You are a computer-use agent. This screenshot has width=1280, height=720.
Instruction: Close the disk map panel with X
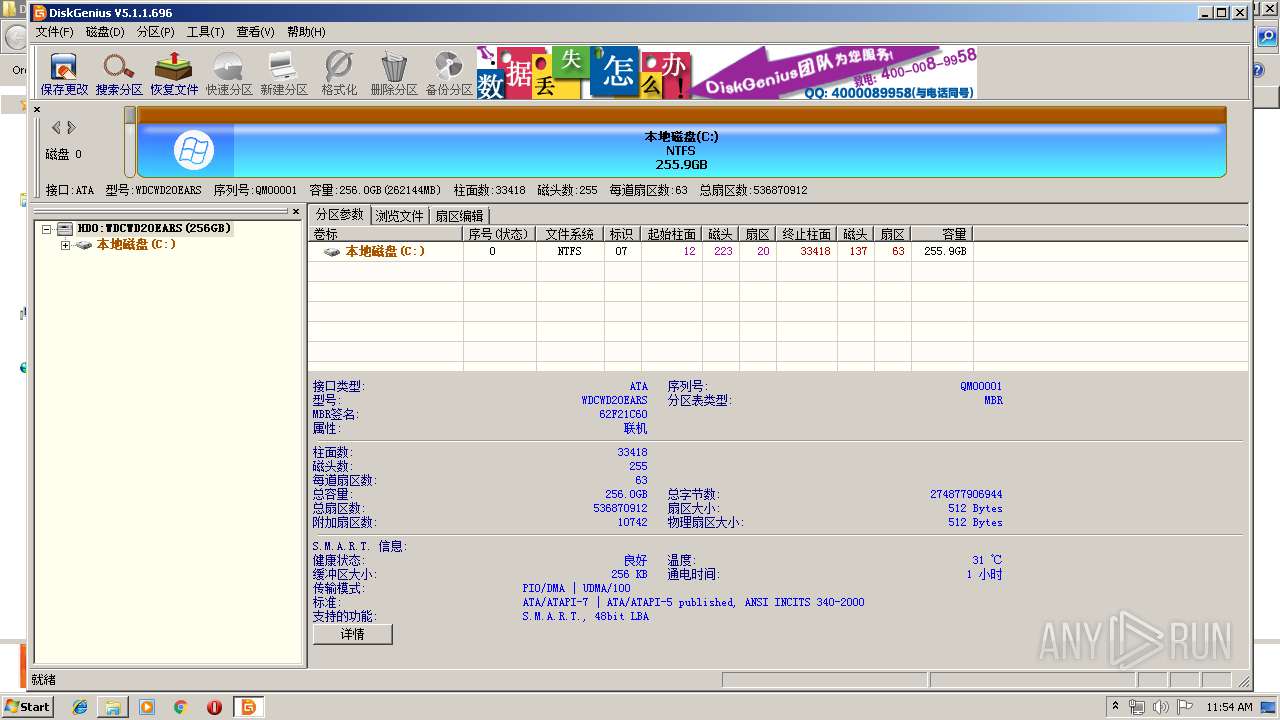click(x=37, y=109)
